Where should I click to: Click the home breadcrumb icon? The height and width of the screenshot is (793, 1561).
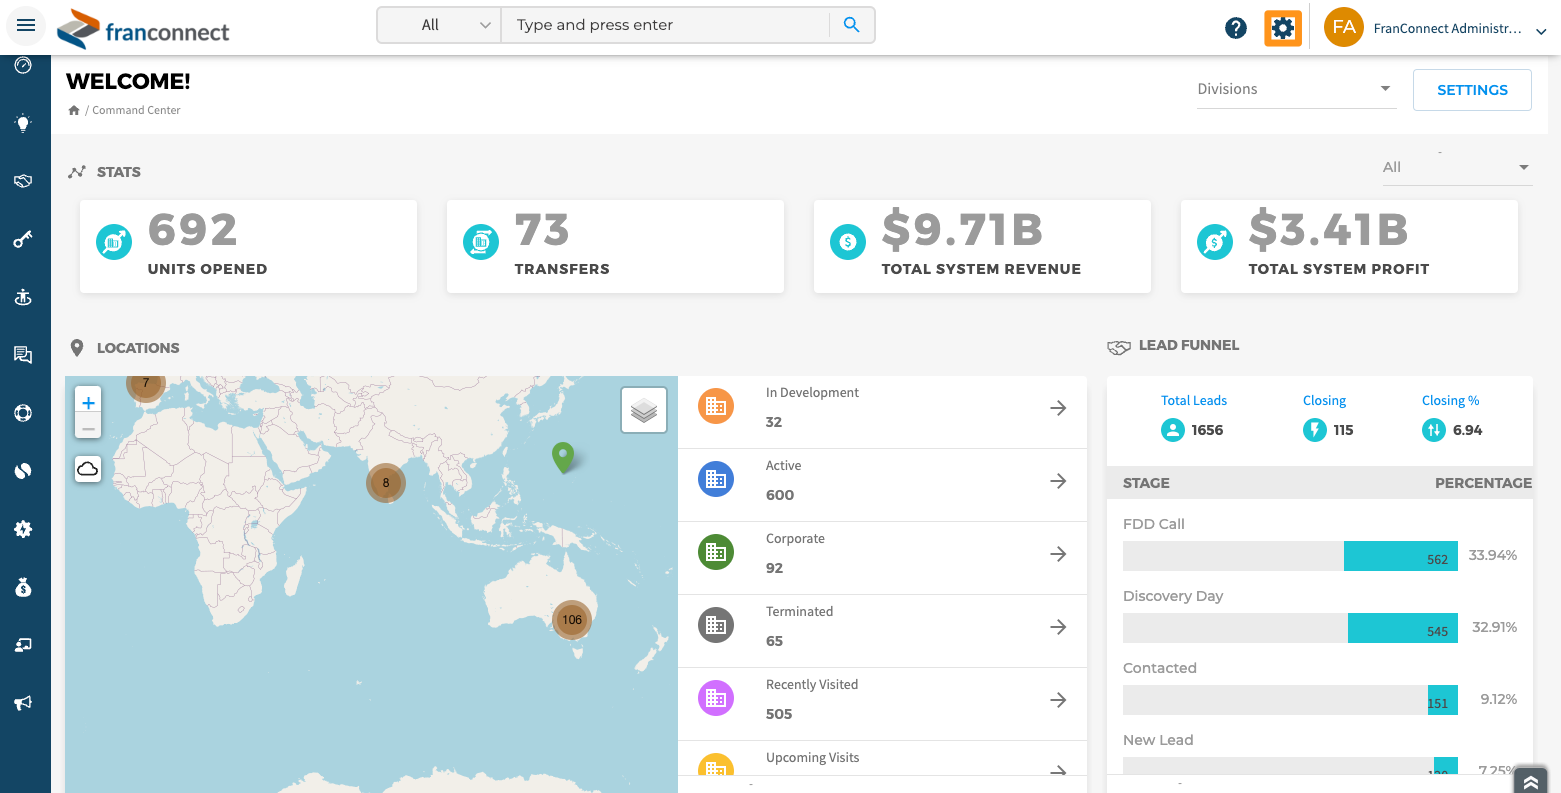point(73,110)
